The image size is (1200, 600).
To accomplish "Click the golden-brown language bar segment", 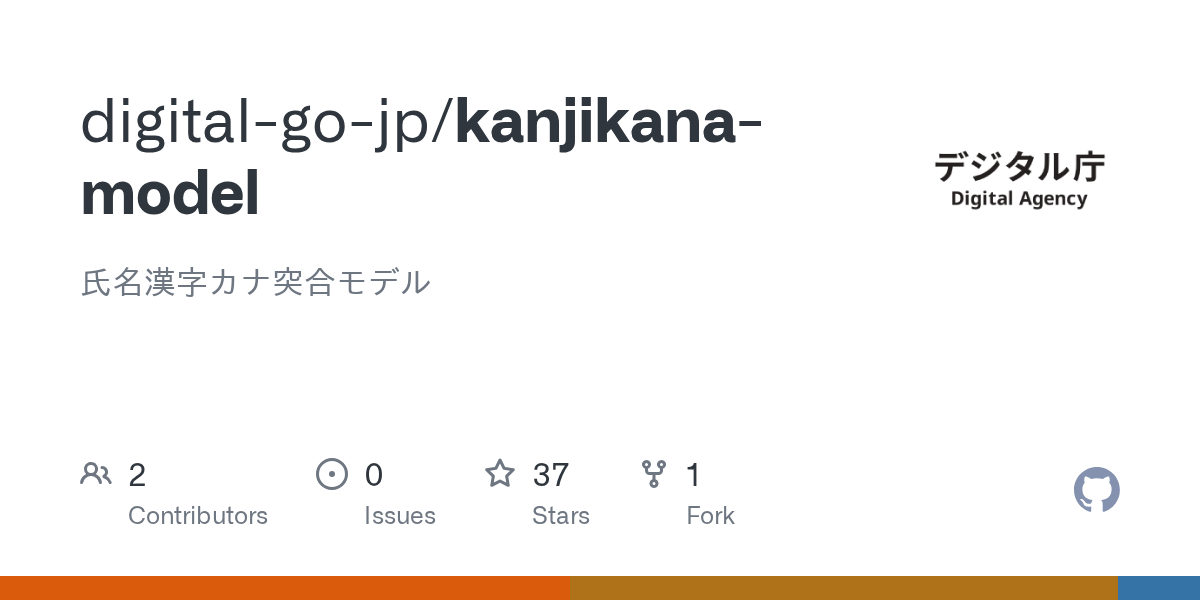I will tap(843, 588).
